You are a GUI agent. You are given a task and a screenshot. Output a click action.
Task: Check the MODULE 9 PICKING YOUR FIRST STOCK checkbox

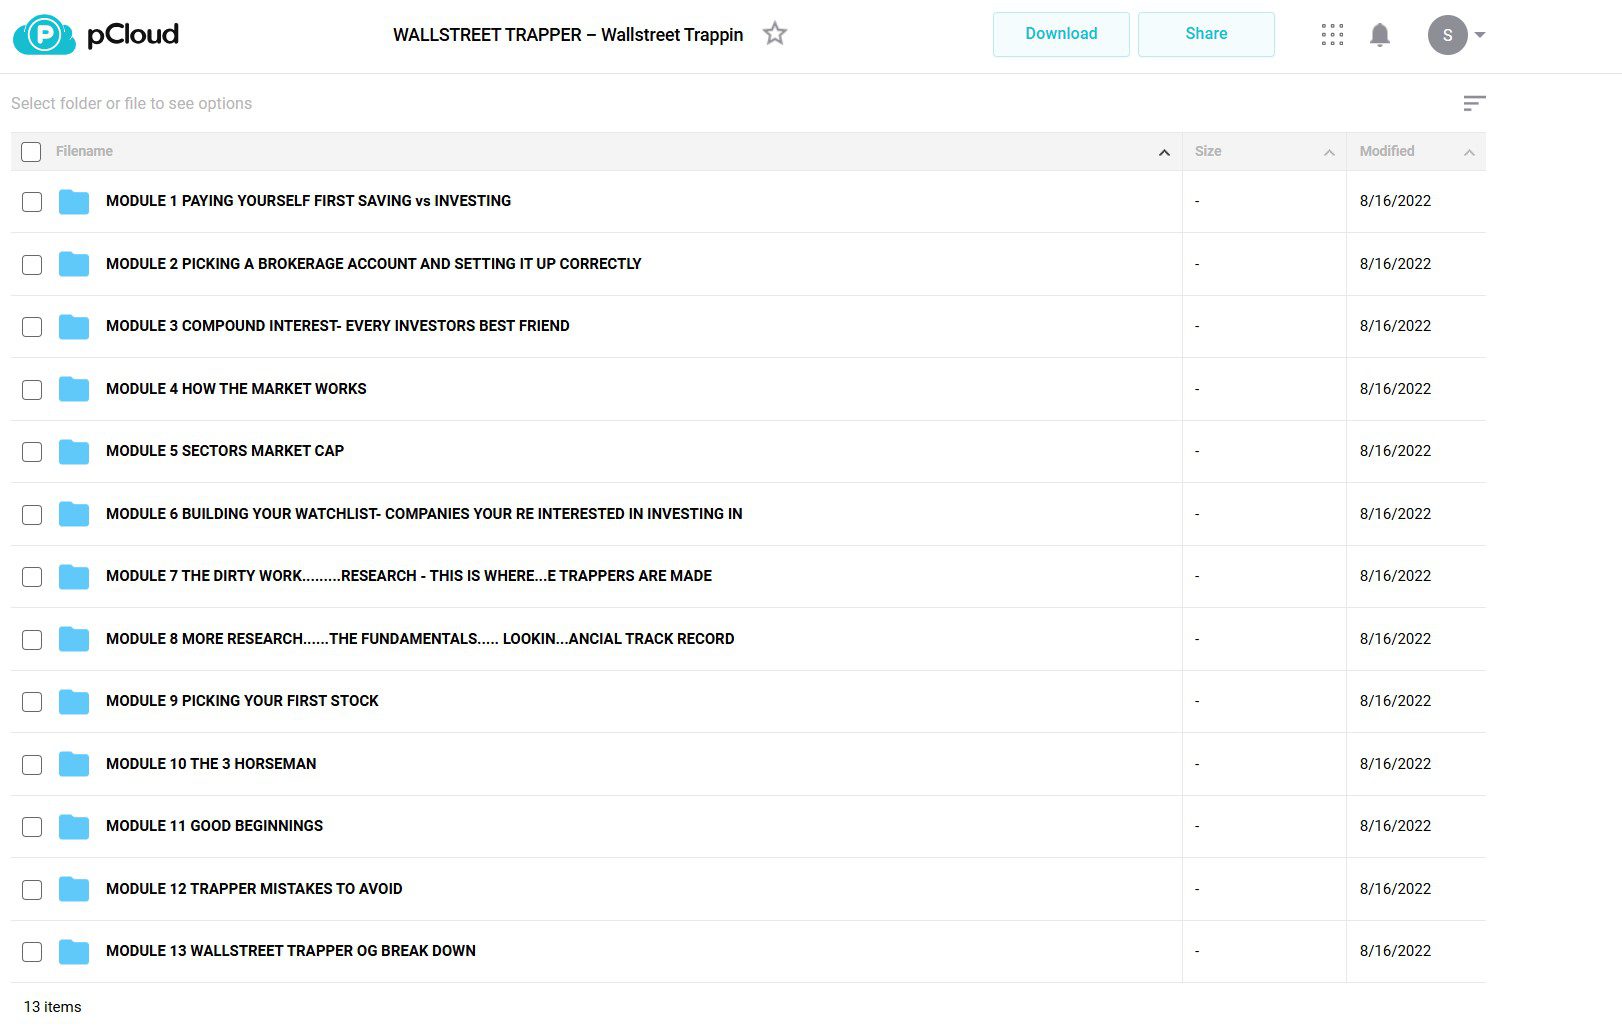pos(32,702)
